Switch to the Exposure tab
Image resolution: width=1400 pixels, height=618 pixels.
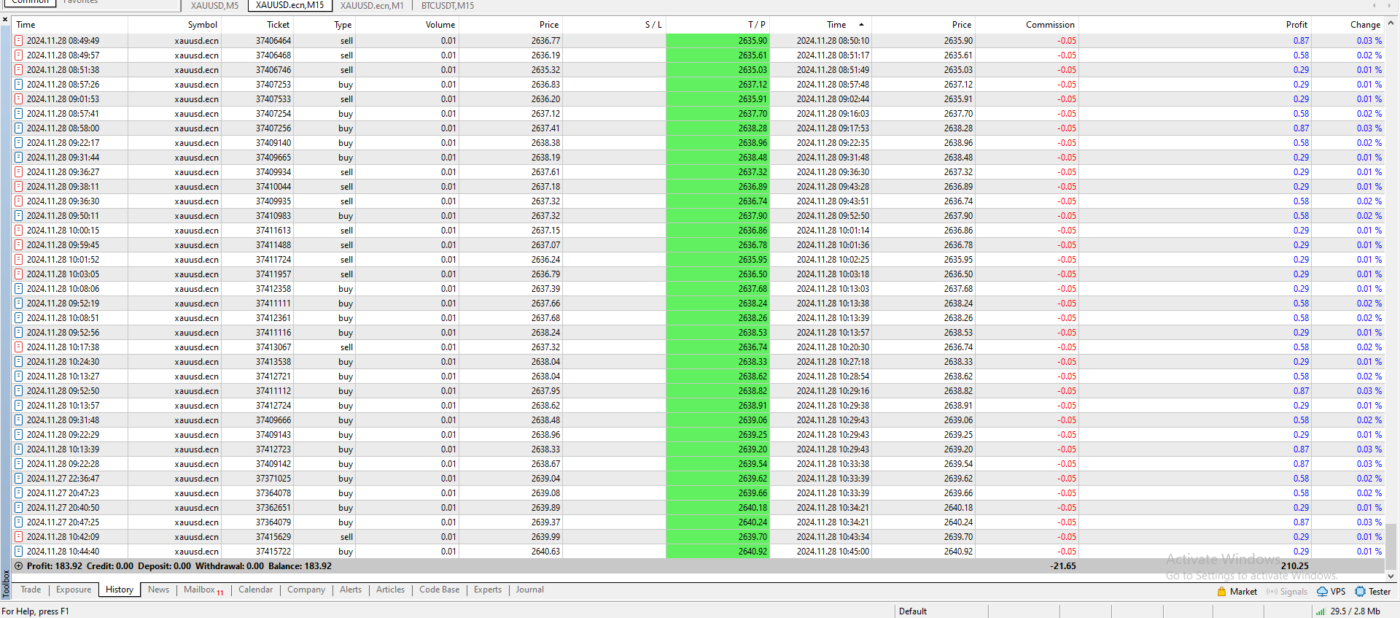pyautogui.click(x=74, y=590)
